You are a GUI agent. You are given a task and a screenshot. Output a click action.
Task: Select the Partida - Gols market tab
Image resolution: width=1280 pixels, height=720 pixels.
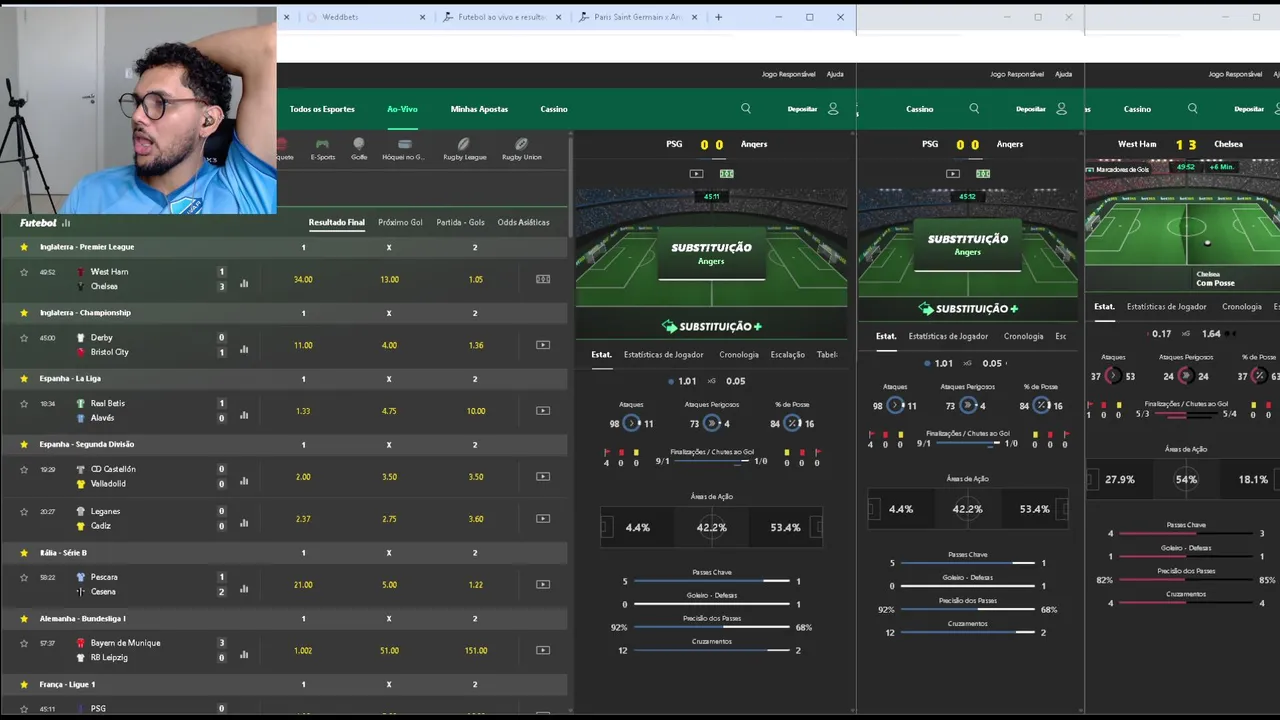(x=460, y=222)
